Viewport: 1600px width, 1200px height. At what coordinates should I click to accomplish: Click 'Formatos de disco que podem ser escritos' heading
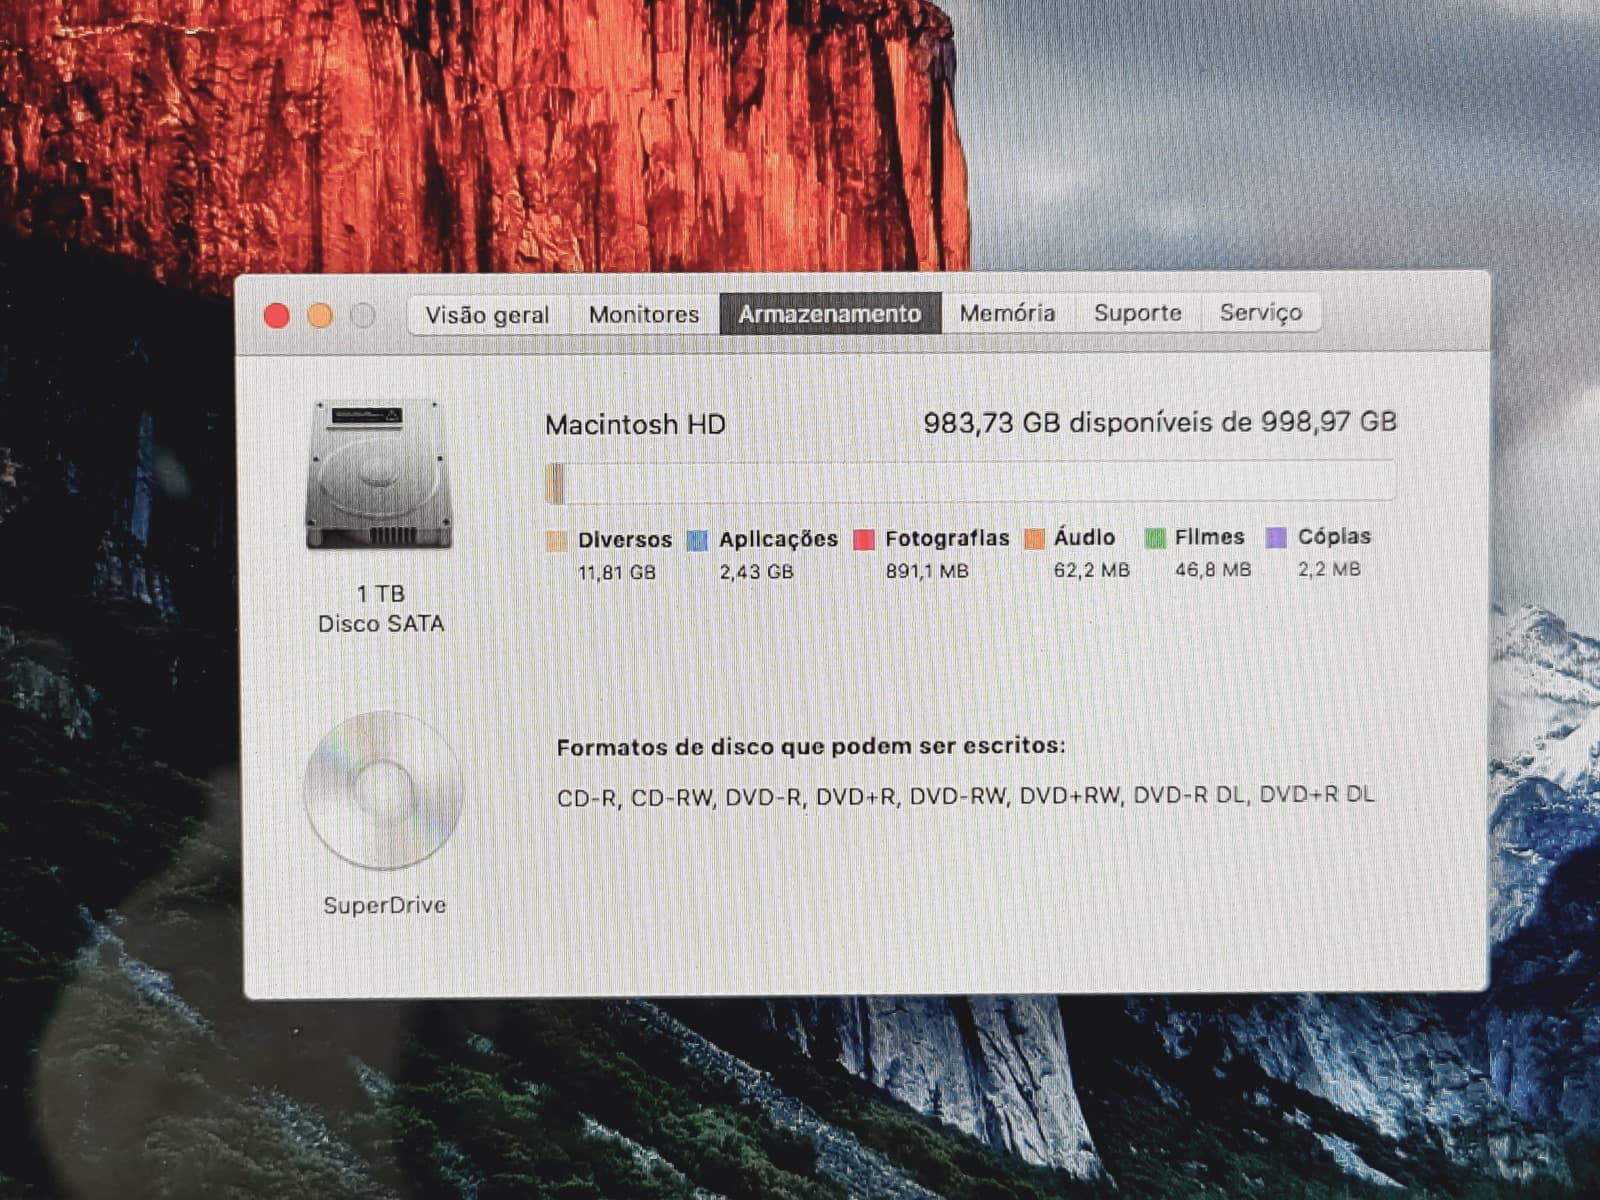tap(811, 747)
